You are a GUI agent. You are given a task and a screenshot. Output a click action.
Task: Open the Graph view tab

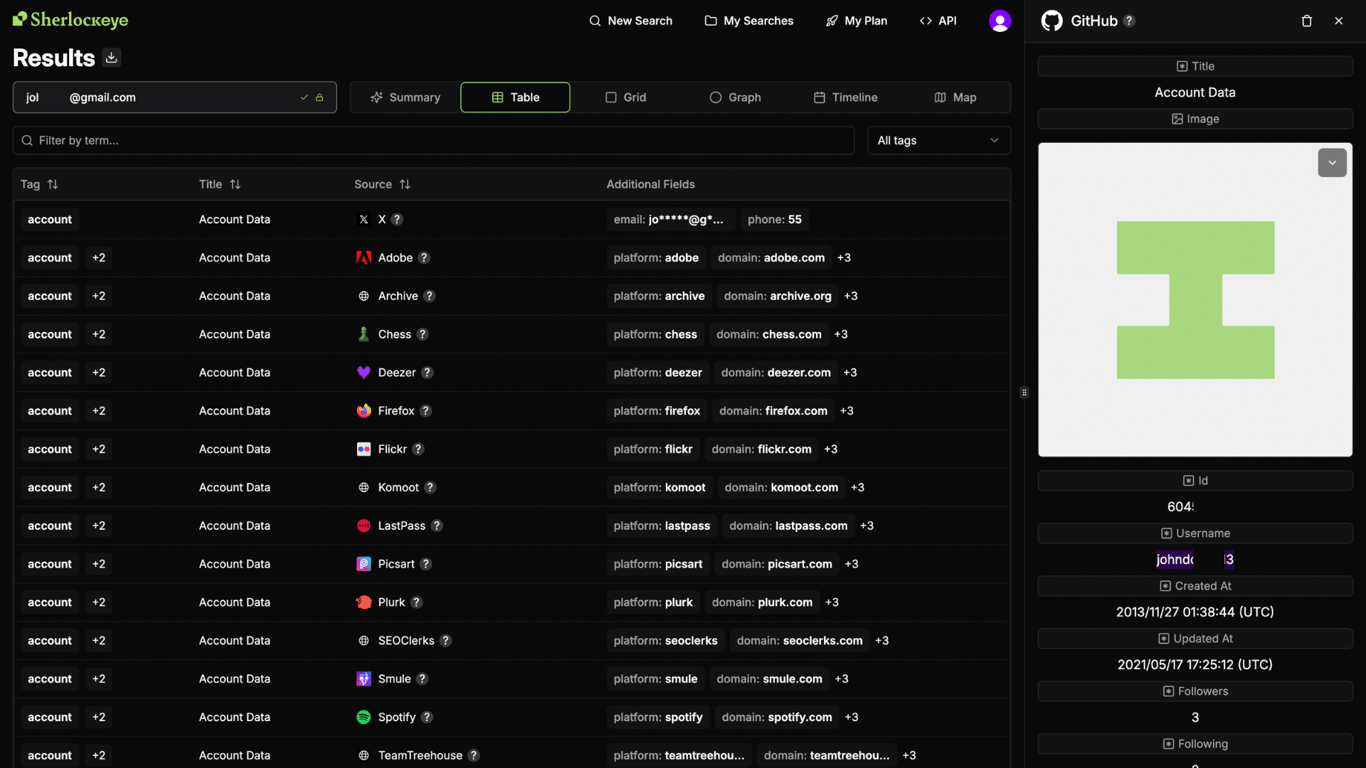[x=735, y=97]
